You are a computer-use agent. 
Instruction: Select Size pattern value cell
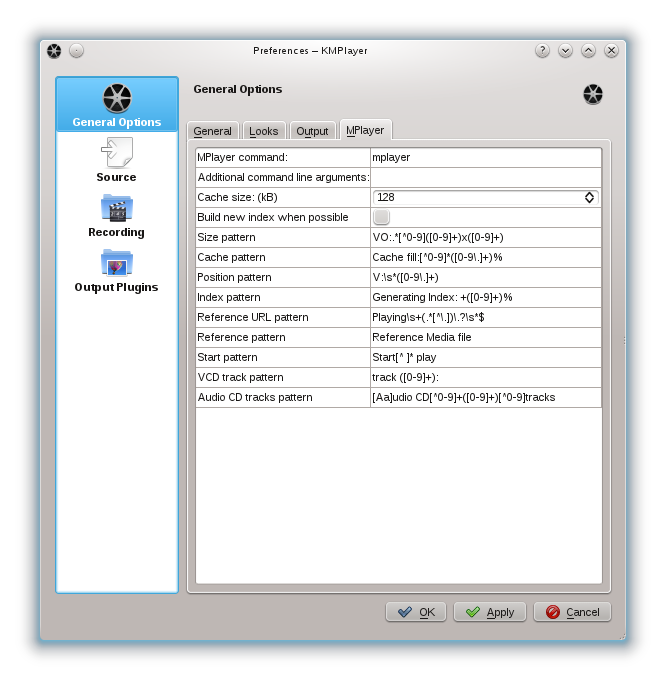point(486,237)
